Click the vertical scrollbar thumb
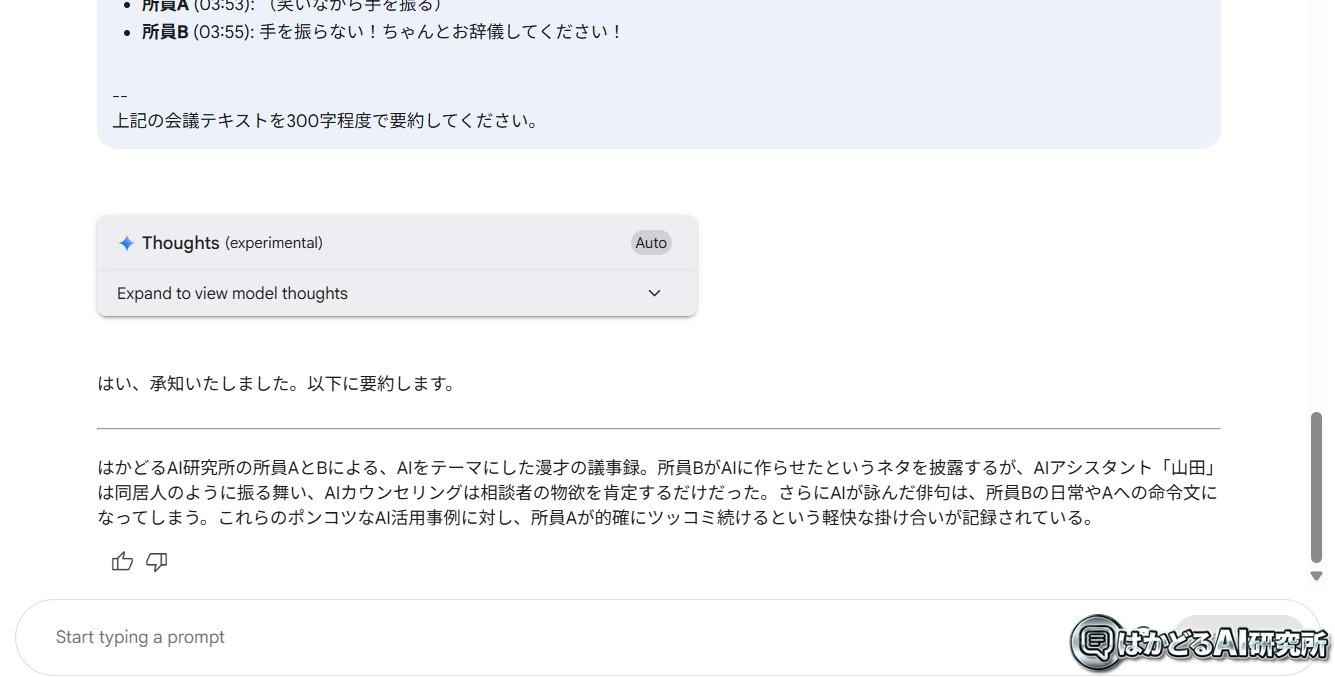1335x677 pixels. pos(1316,488)
